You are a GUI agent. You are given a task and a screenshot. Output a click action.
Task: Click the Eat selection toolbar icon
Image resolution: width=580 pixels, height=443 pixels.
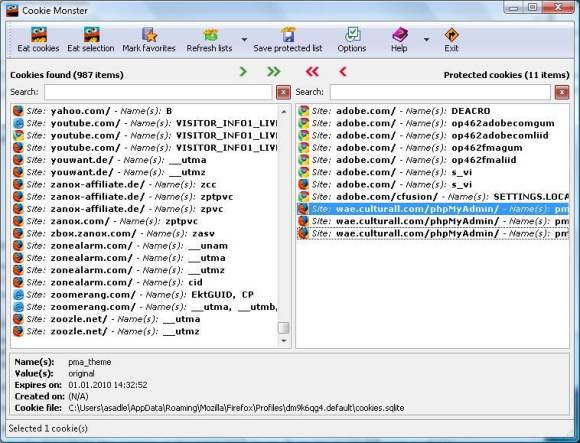point(91,35)
